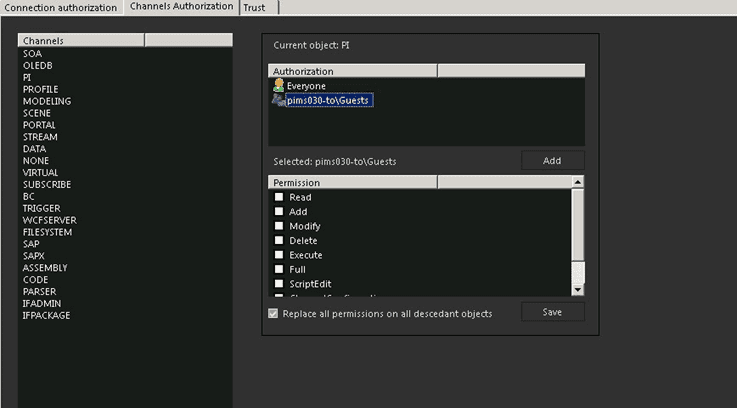
Task: Enable the Execute permission checkbox
Action: click(279, 255)
